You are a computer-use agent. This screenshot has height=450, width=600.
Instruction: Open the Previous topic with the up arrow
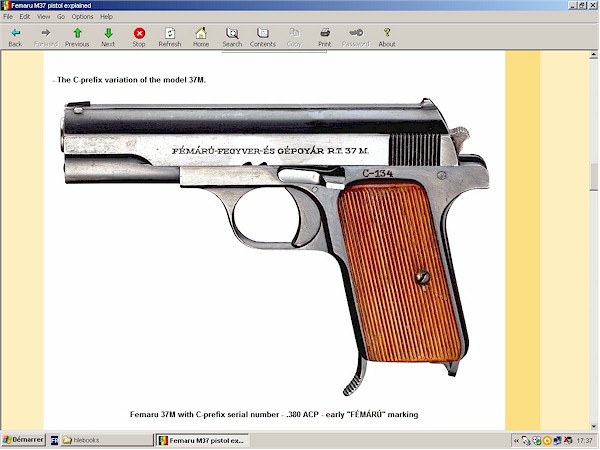pyautogui.click(x=77, y=37)
